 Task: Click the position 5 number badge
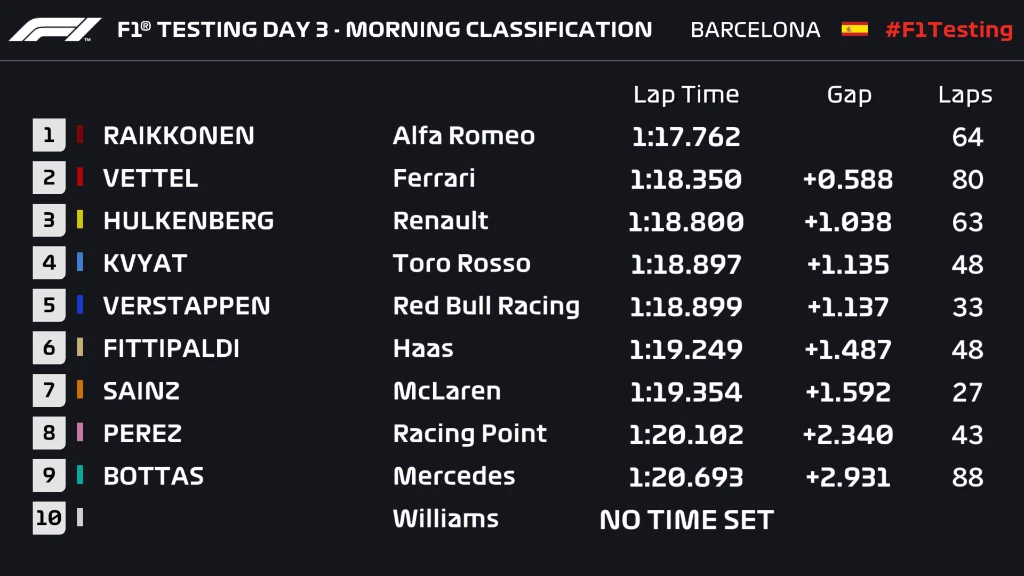click(x=48, y=306)
